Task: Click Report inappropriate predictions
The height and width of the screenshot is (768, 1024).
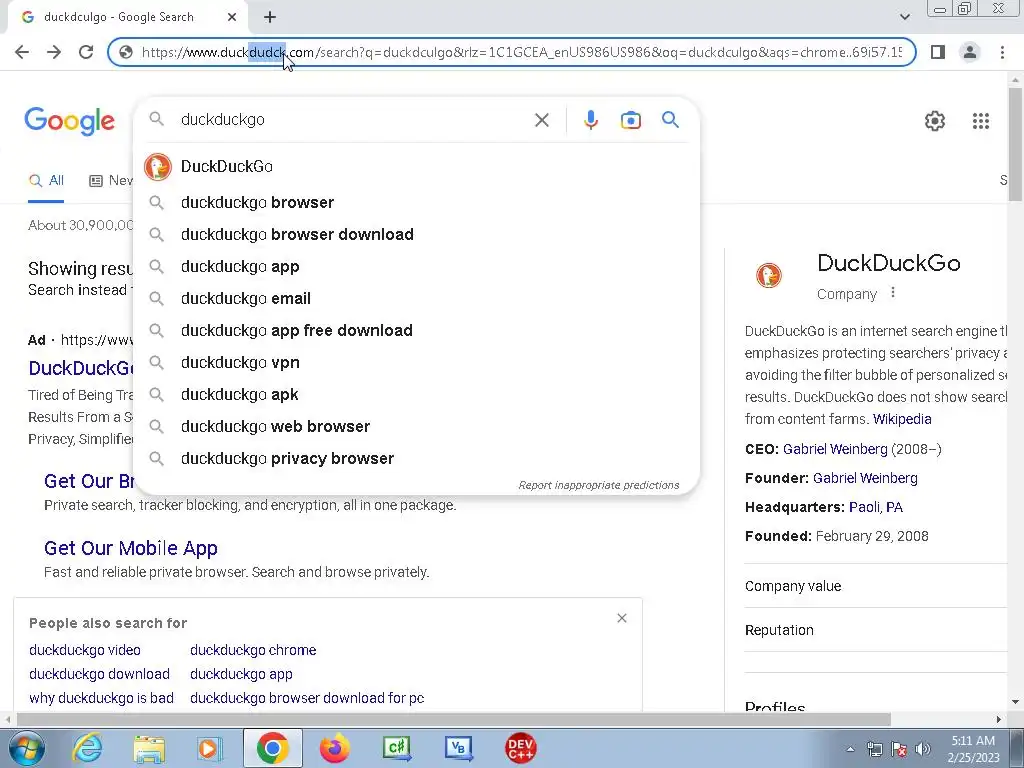Action: pyautogui.click(x=598, y=485)
